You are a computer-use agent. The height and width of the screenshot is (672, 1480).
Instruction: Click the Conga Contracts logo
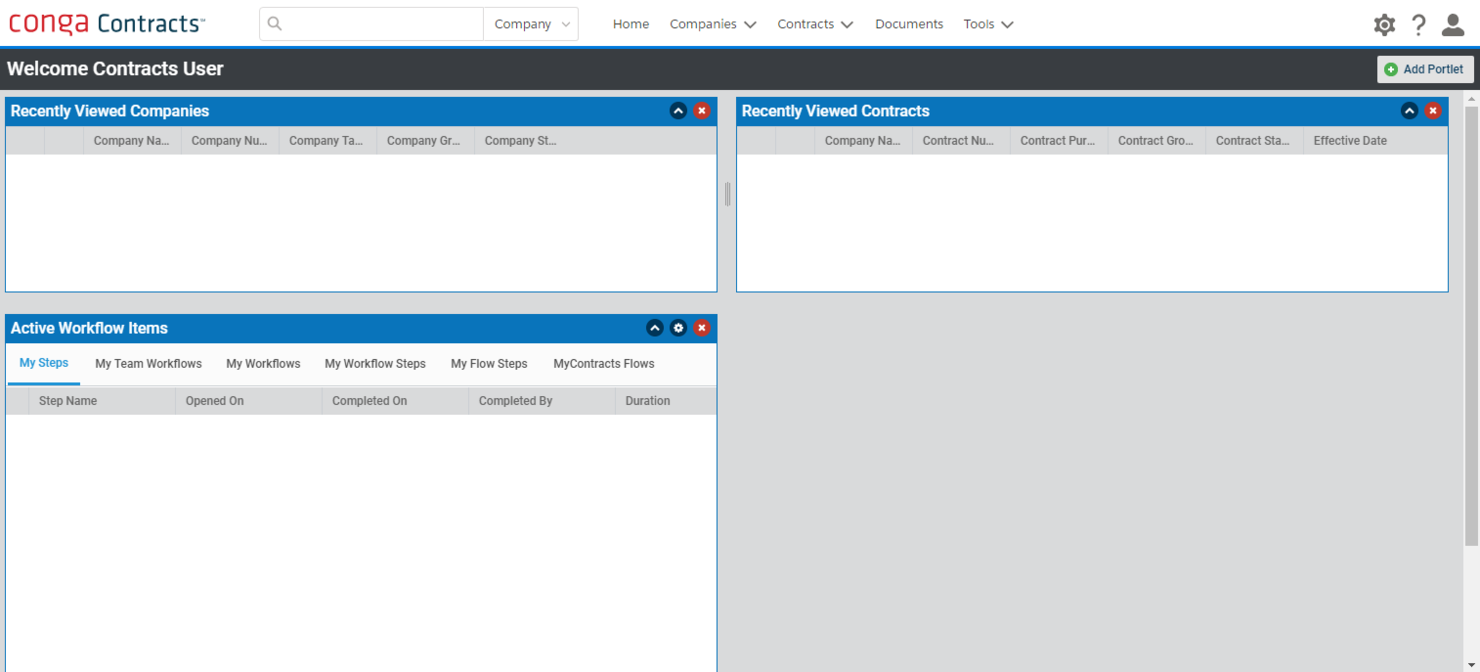pyautogui.click(x=106, y=22)
